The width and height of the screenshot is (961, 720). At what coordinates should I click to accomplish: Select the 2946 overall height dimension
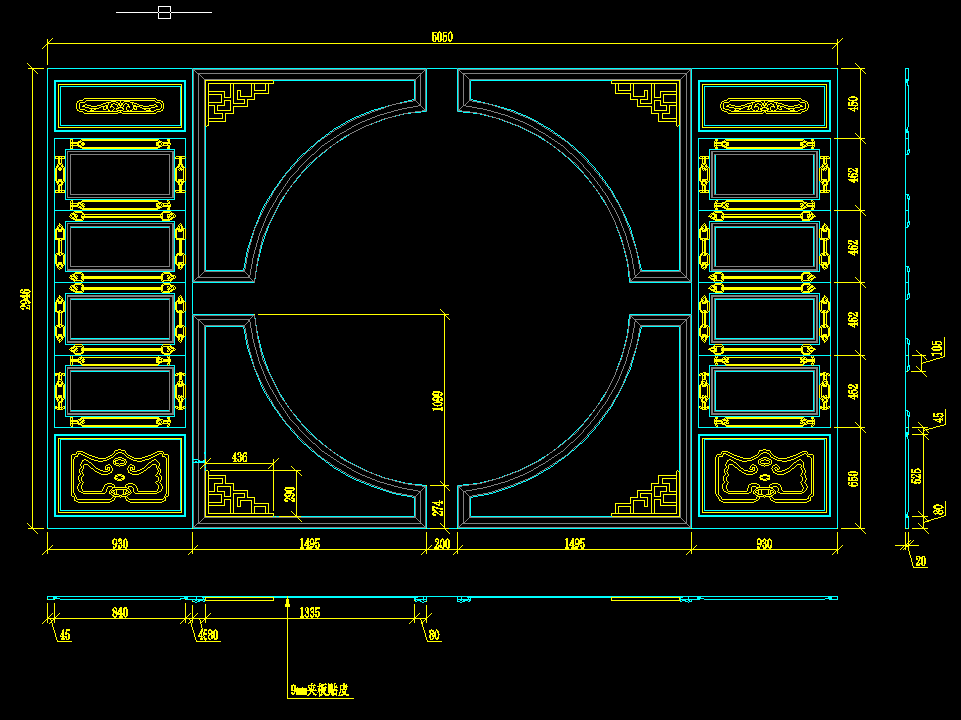pos(27,299)
